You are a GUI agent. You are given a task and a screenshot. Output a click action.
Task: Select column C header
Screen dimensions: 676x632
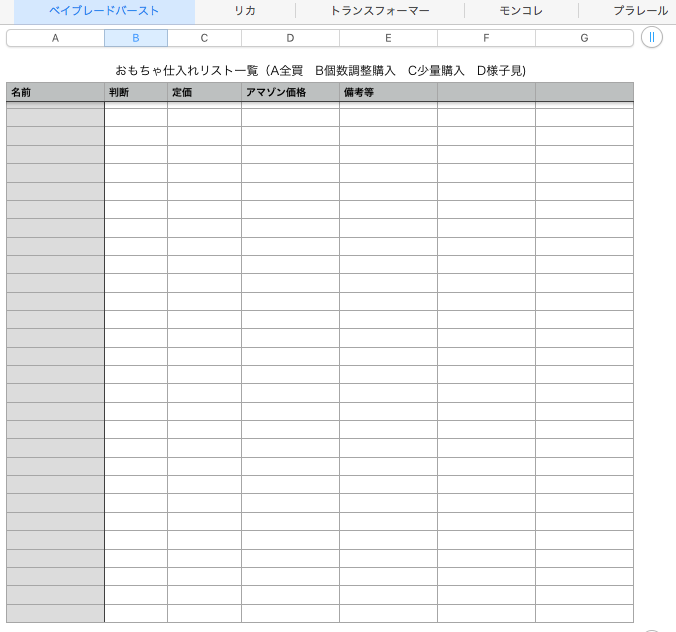coord(204,38)
